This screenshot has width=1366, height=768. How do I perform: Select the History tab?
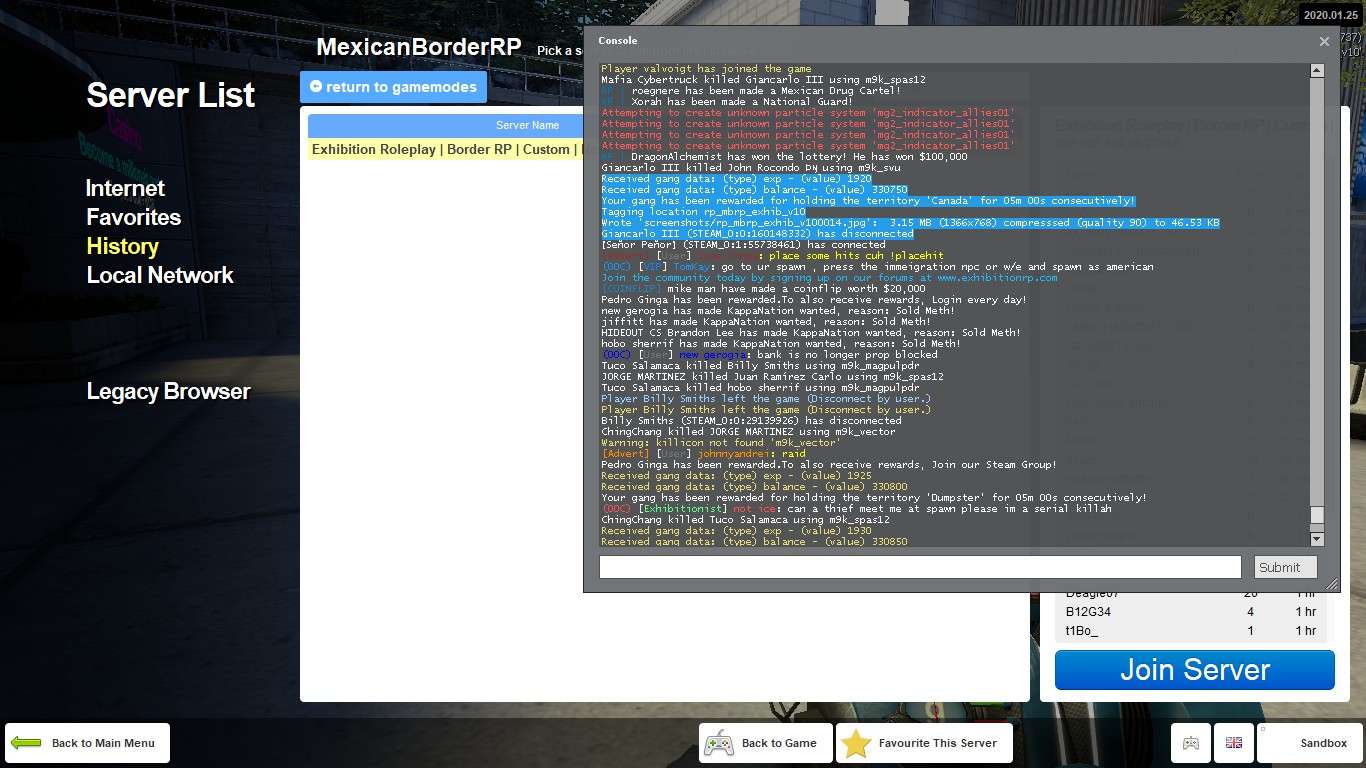122,246
